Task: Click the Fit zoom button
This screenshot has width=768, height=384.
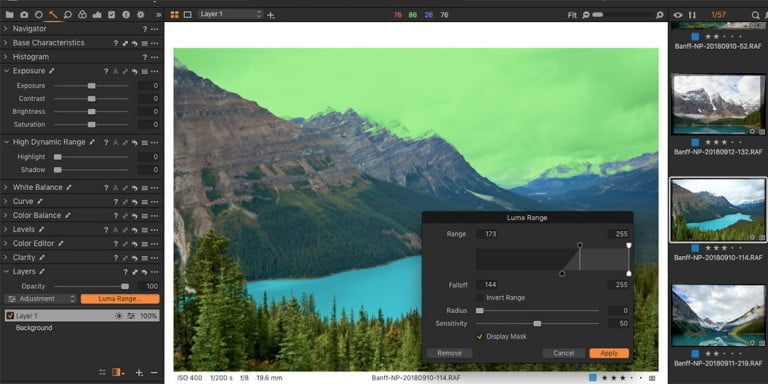Action: [572, 15]
